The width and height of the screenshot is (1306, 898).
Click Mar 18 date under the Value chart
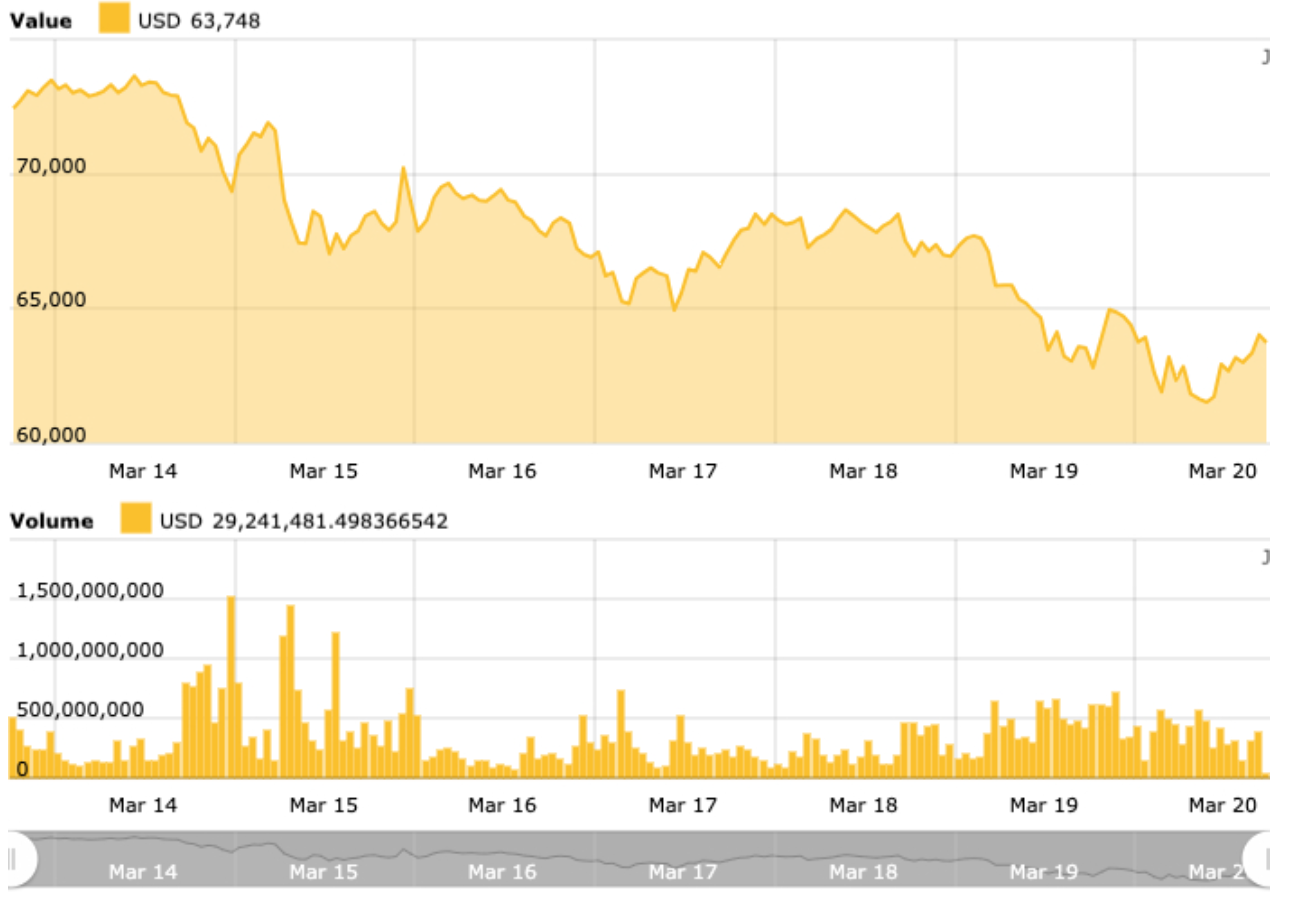863,470
